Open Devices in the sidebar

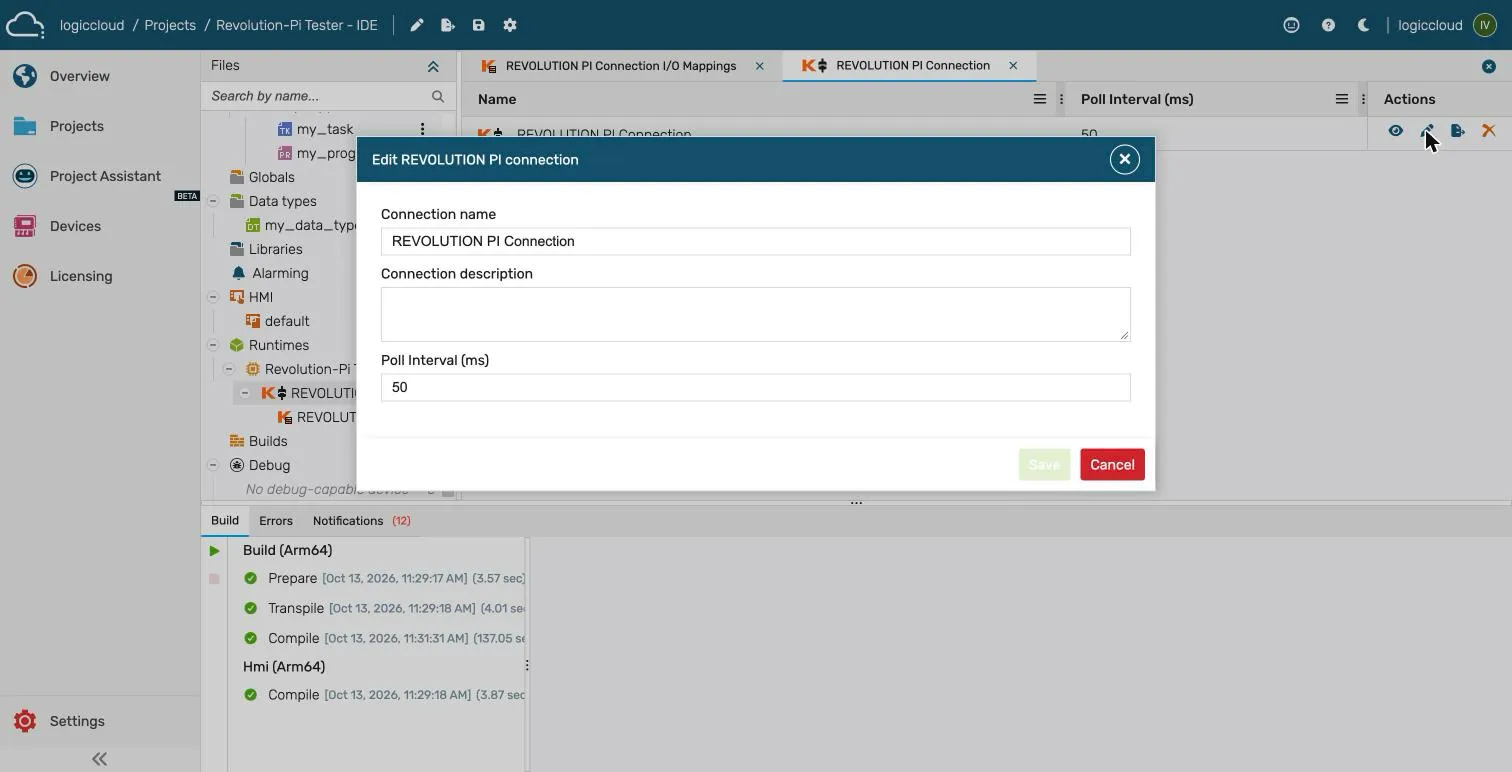tap(100, 226)
